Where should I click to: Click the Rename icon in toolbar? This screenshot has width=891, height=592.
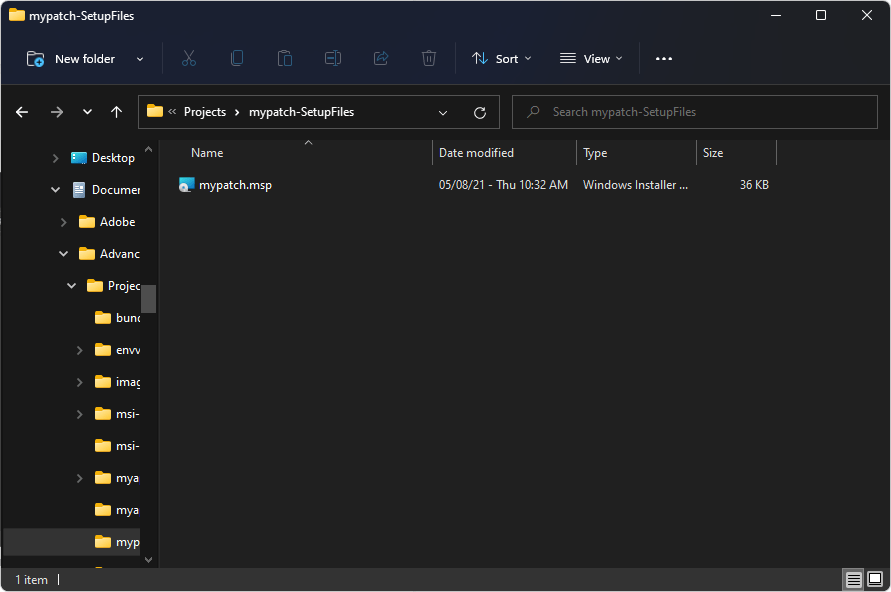click(x=333, y=59)
